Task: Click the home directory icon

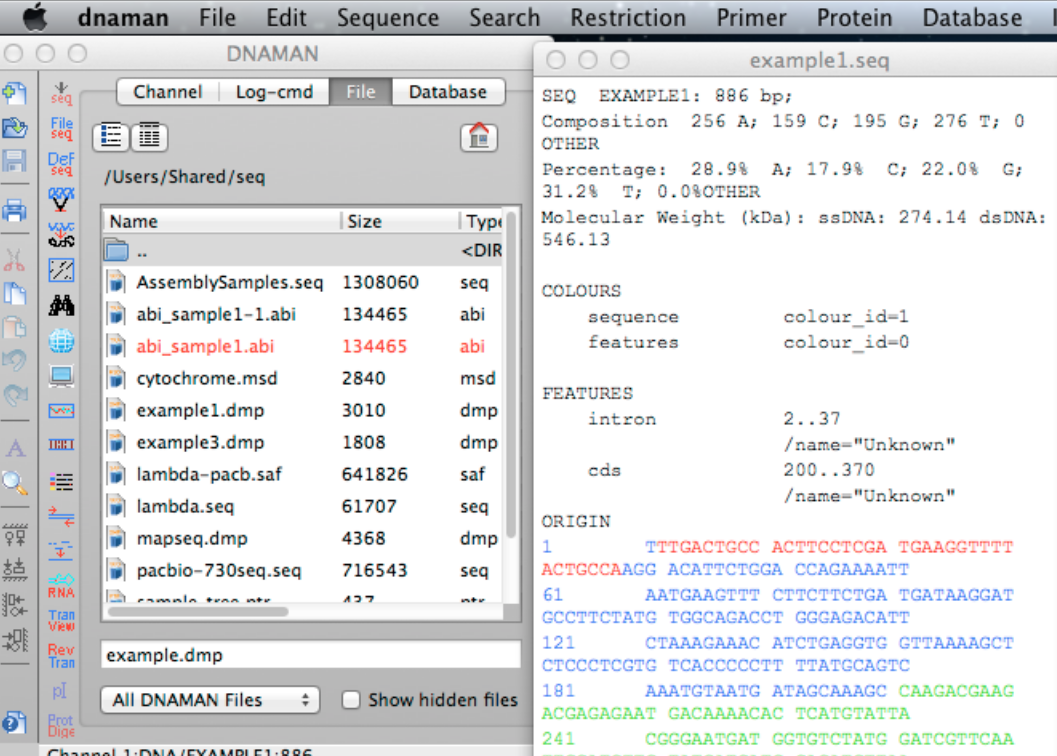Action: 479,137
